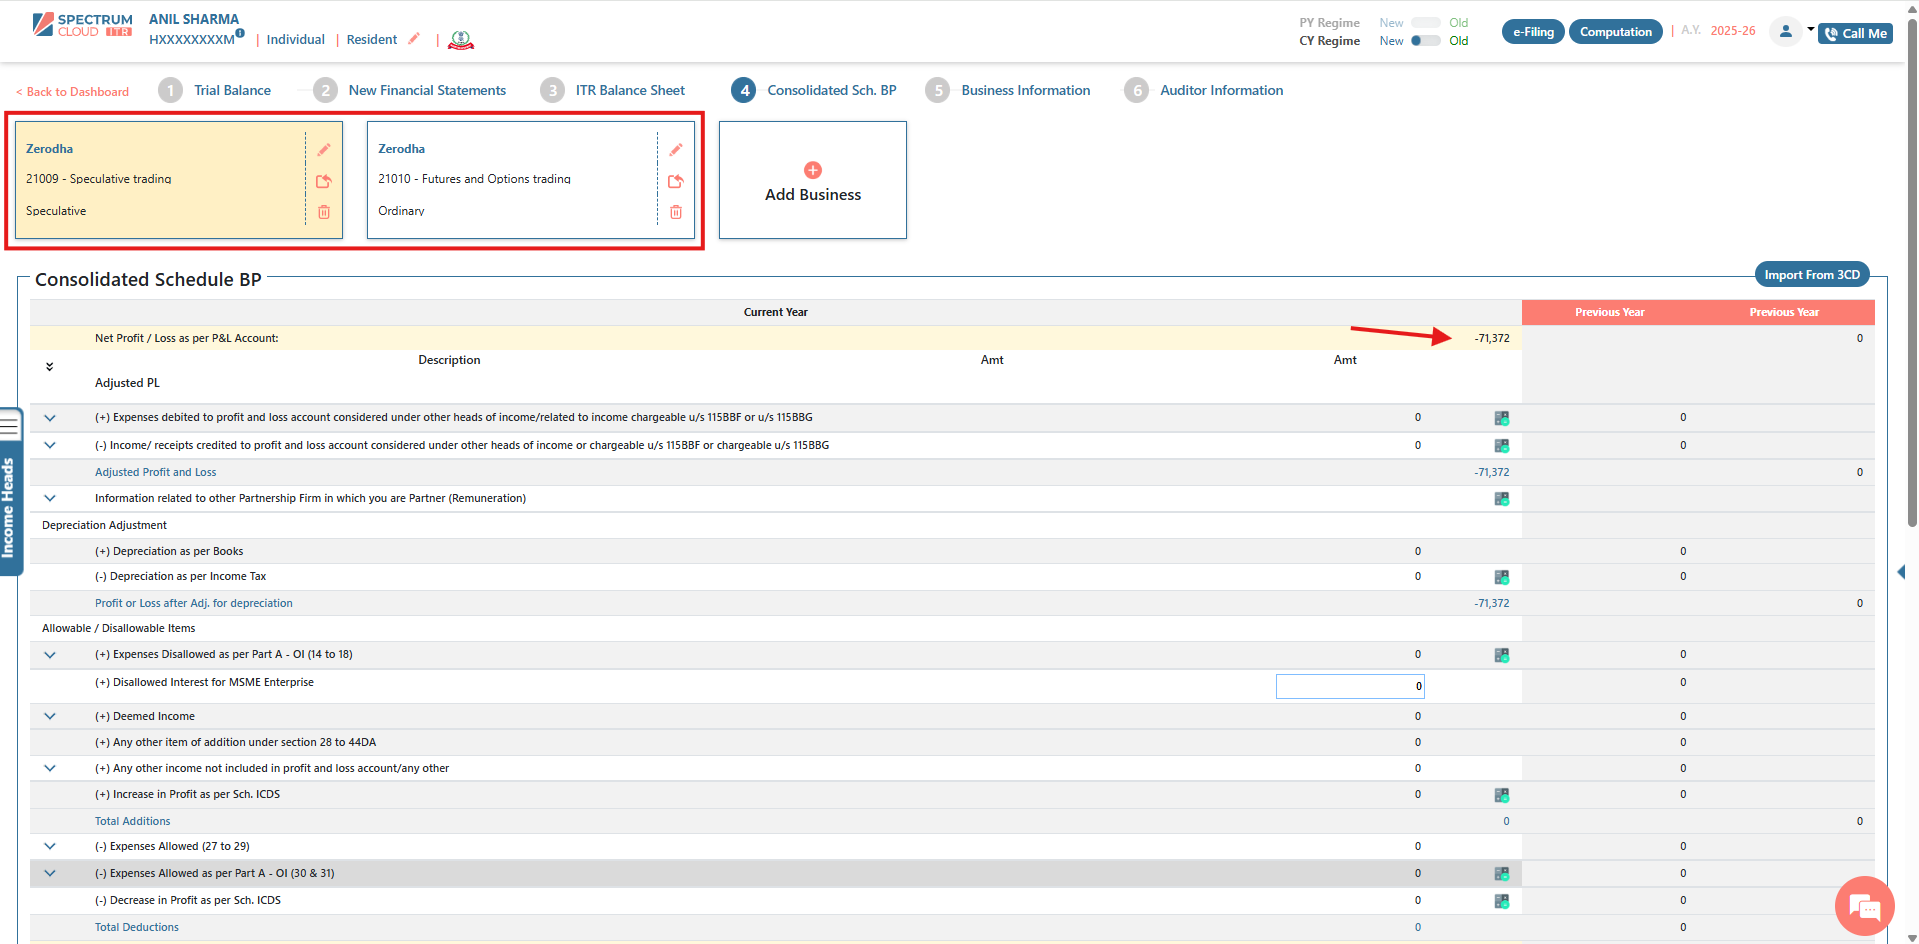This screenshot has height=944, width=1919.
Task: Toggle the PY Regime New/Old switch
Action: 1425,23
